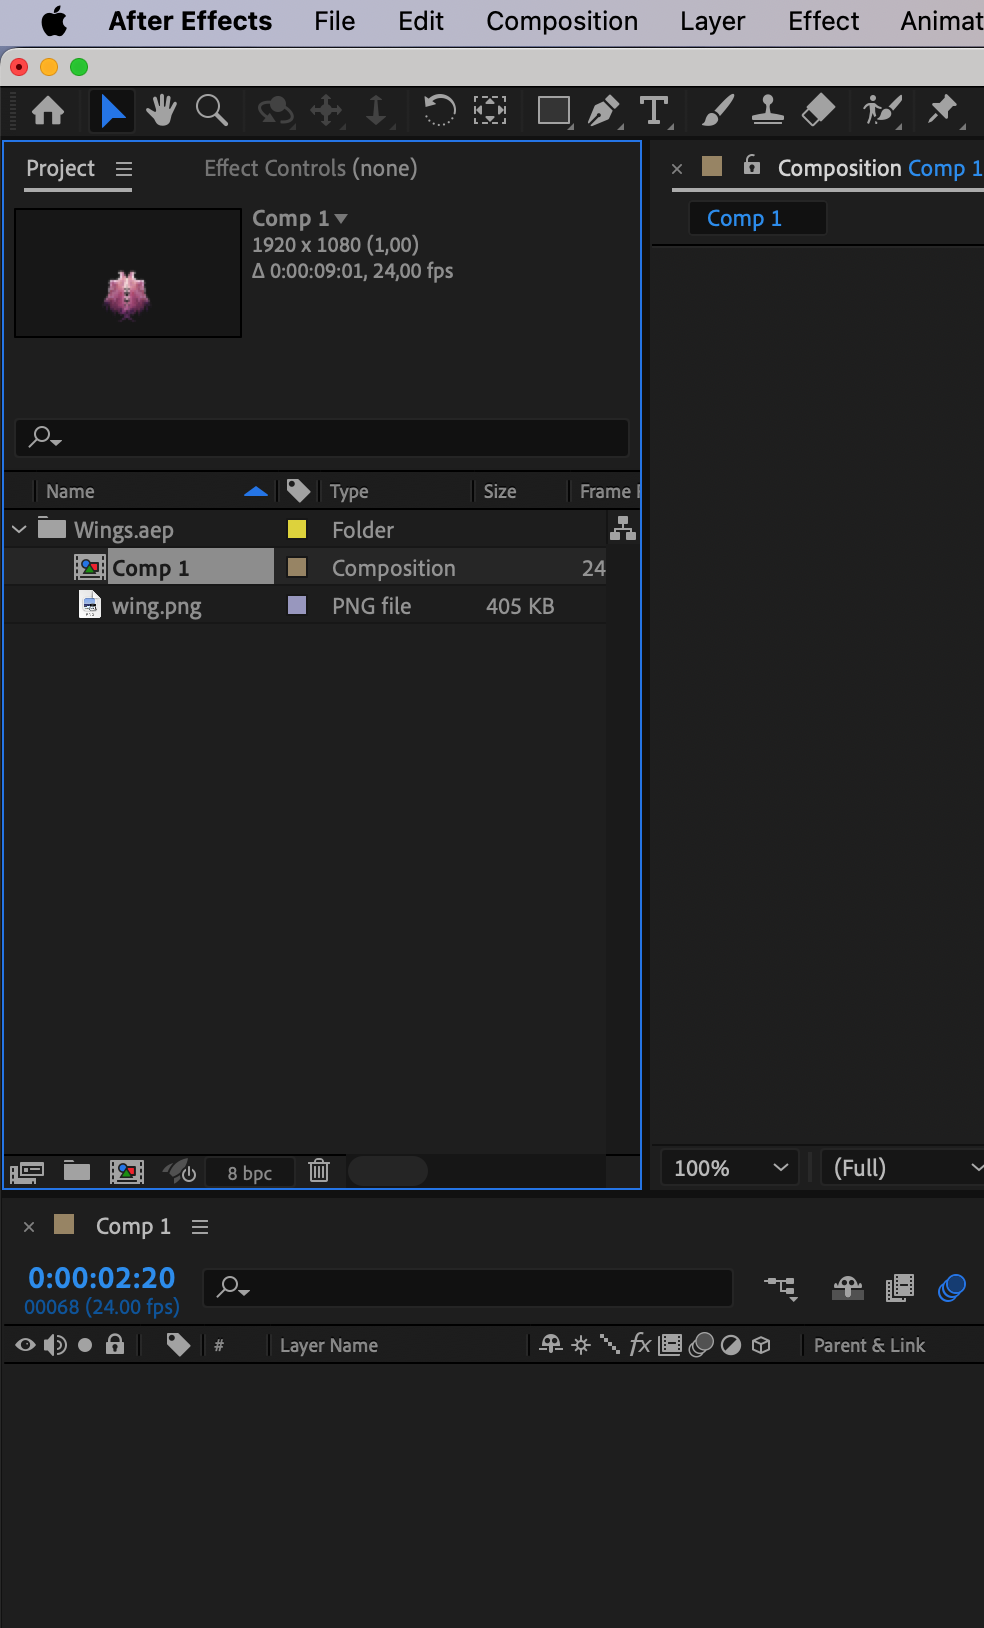Click the video eye column header
Image resolution: width=984 pixels, height=1628 pixels.
click(x=25, y=1345)
